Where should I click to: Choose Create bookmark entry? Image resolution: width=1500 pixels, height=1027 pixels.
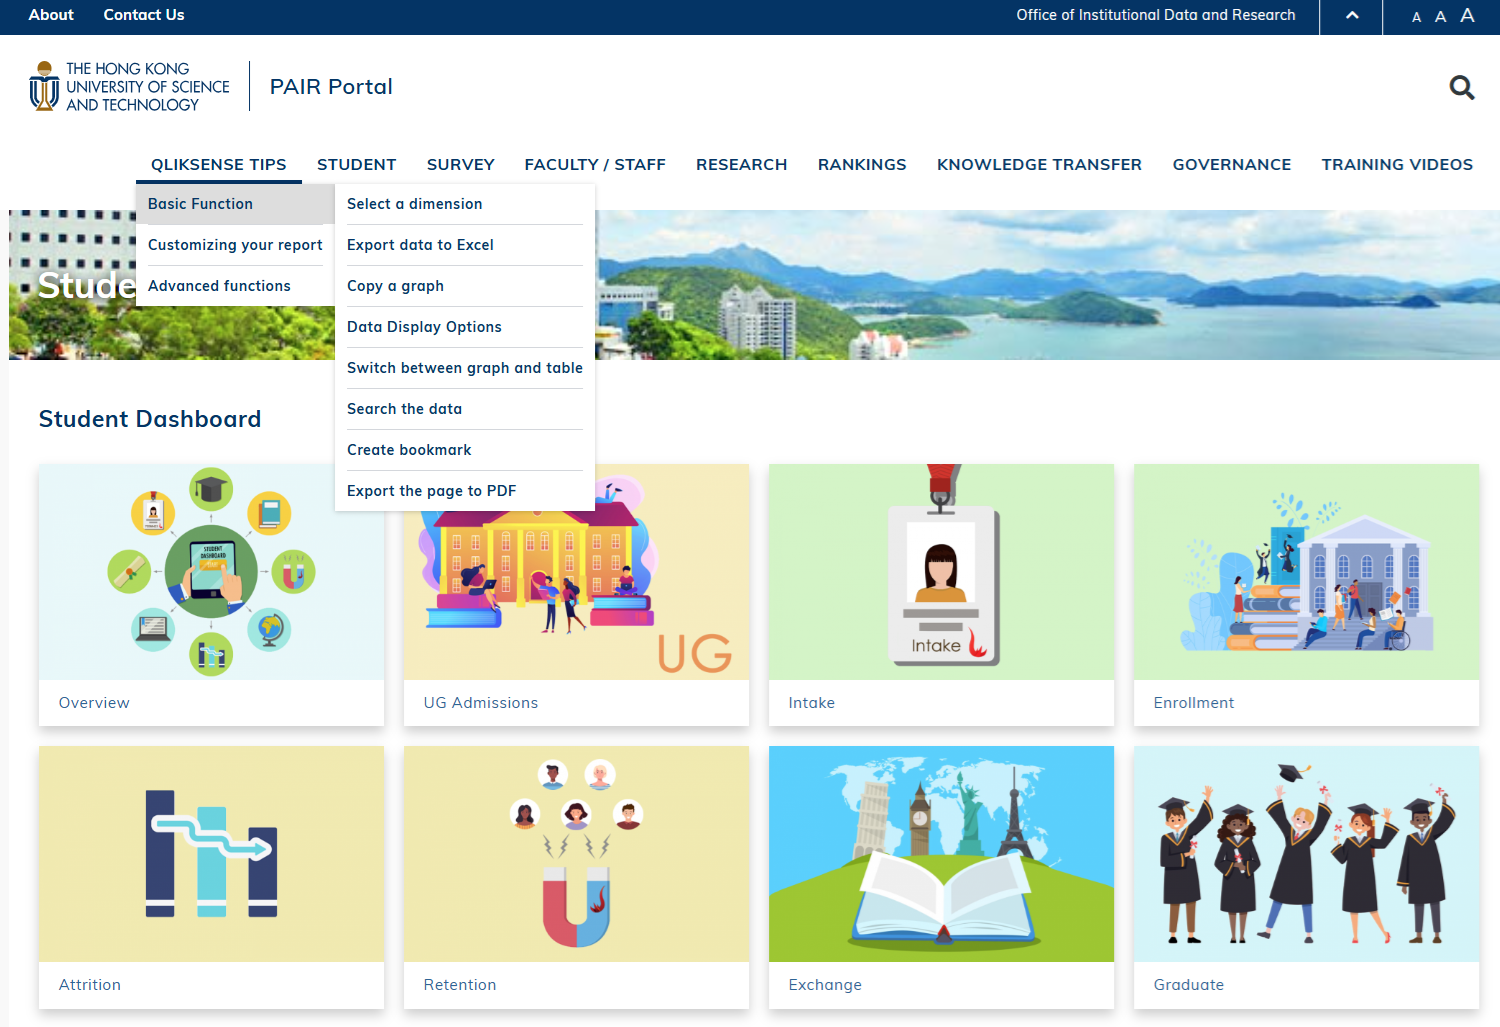pos(465,450)
